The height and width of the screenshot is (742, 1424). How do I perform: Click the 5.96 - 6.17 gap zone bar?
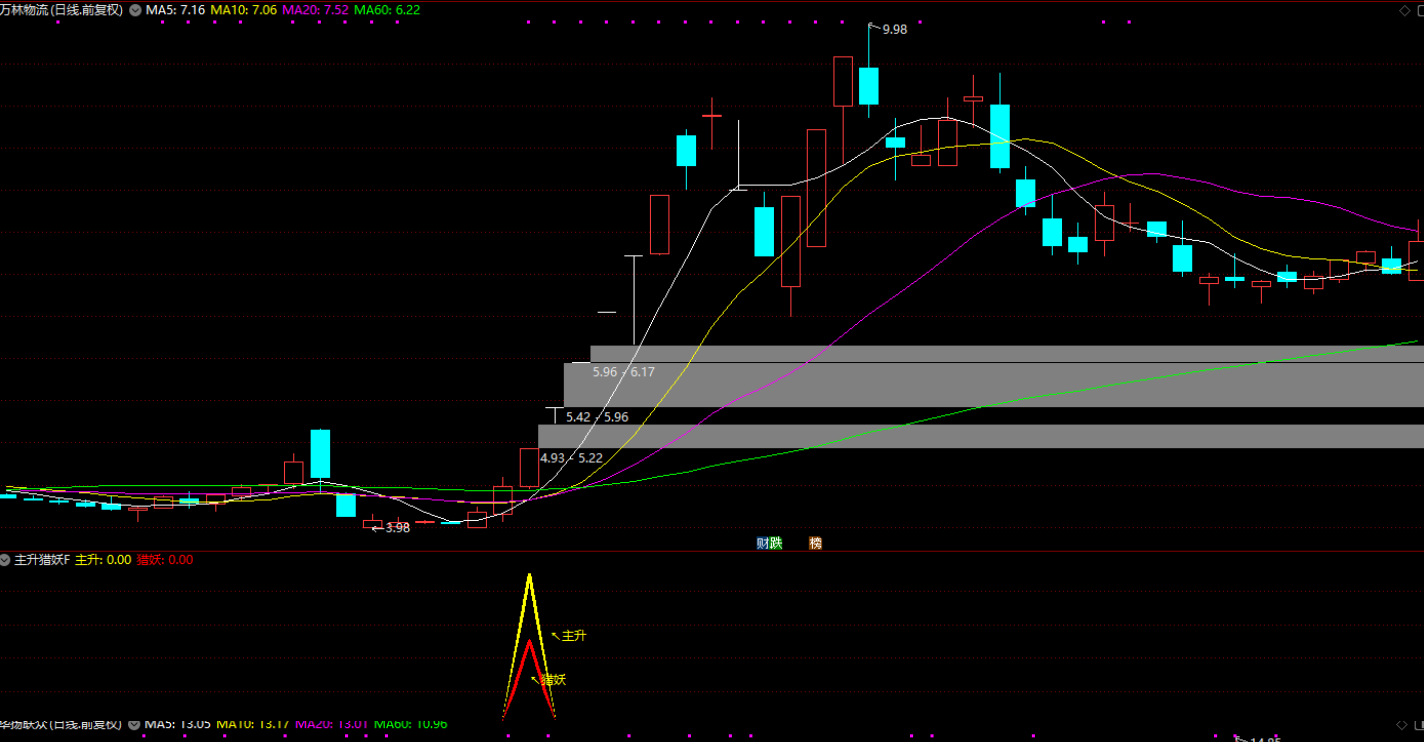coord(900,384)
